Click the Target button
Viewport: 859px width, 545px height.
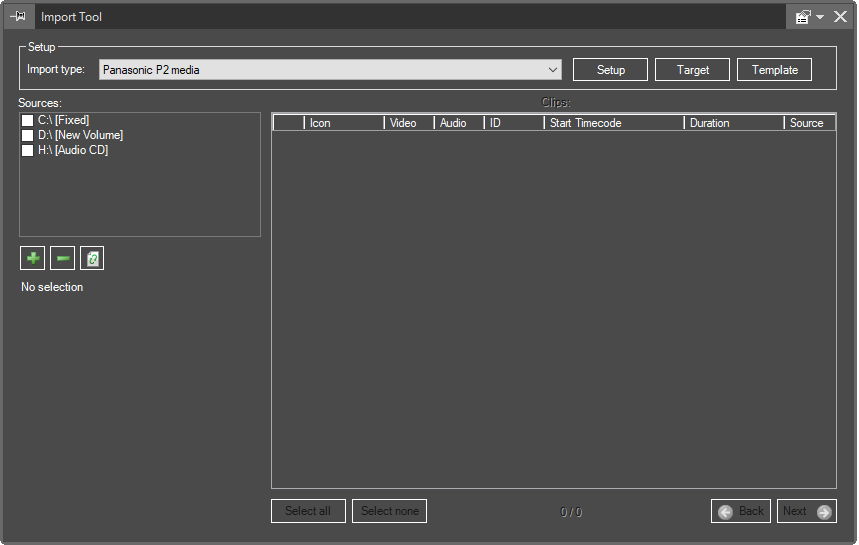click(692, 70)
